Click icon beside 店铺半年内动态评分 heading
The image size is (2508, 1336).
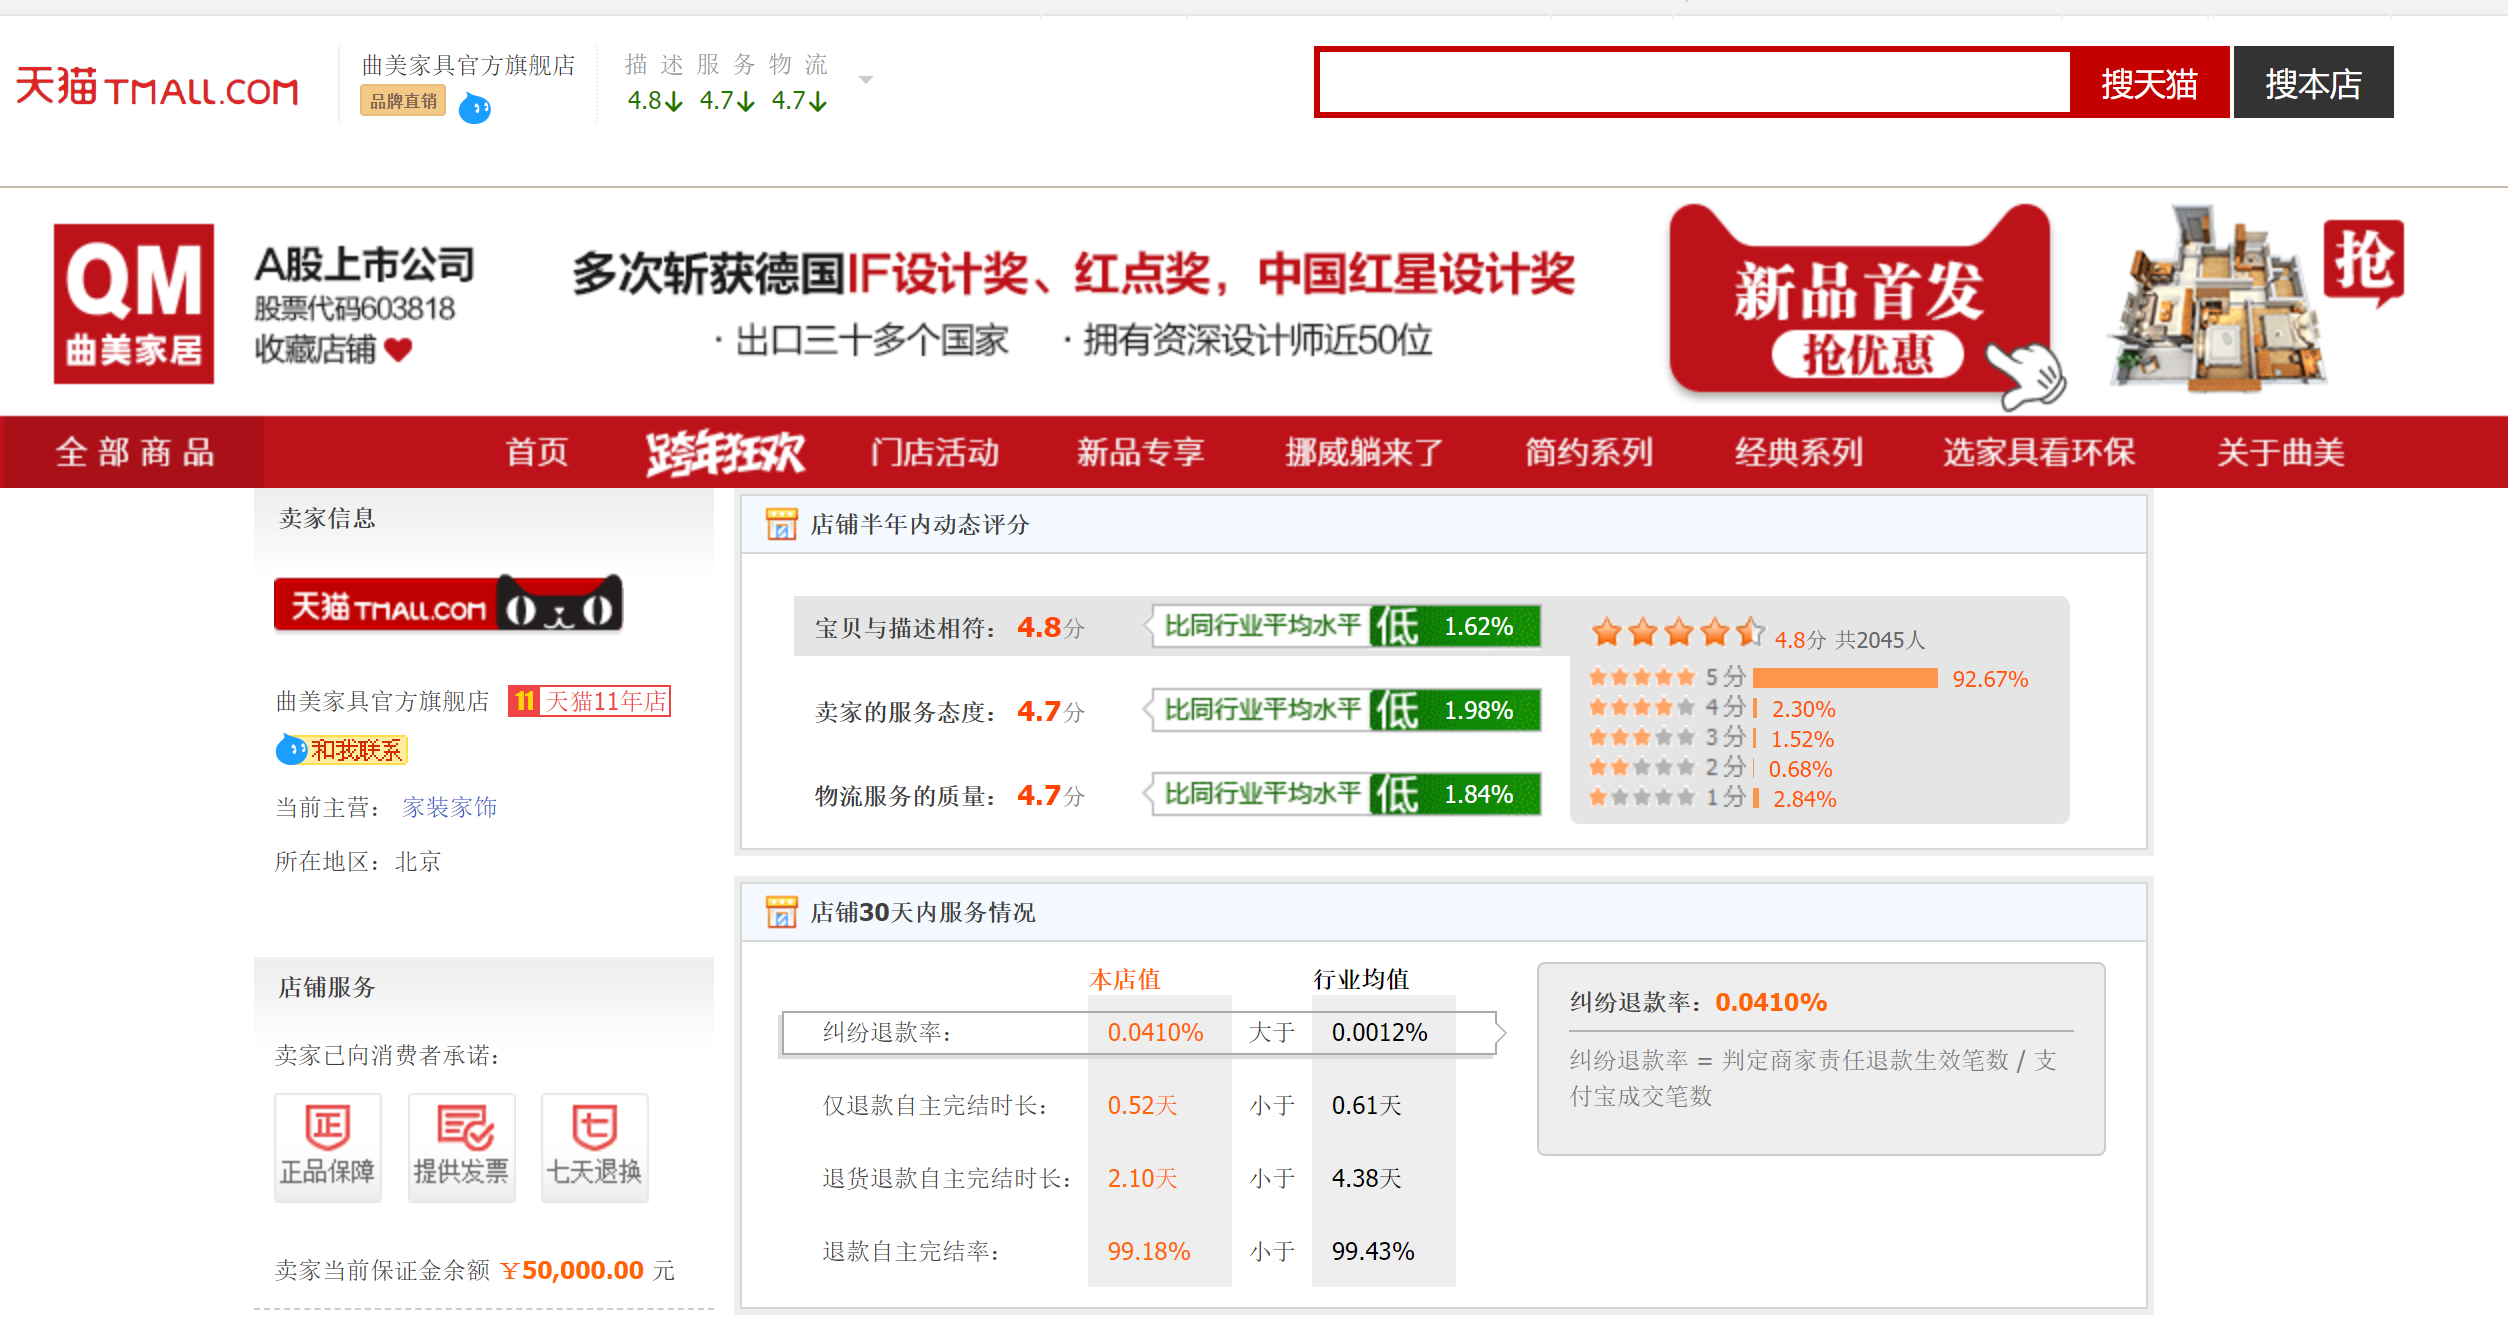(x=781, y=524)
